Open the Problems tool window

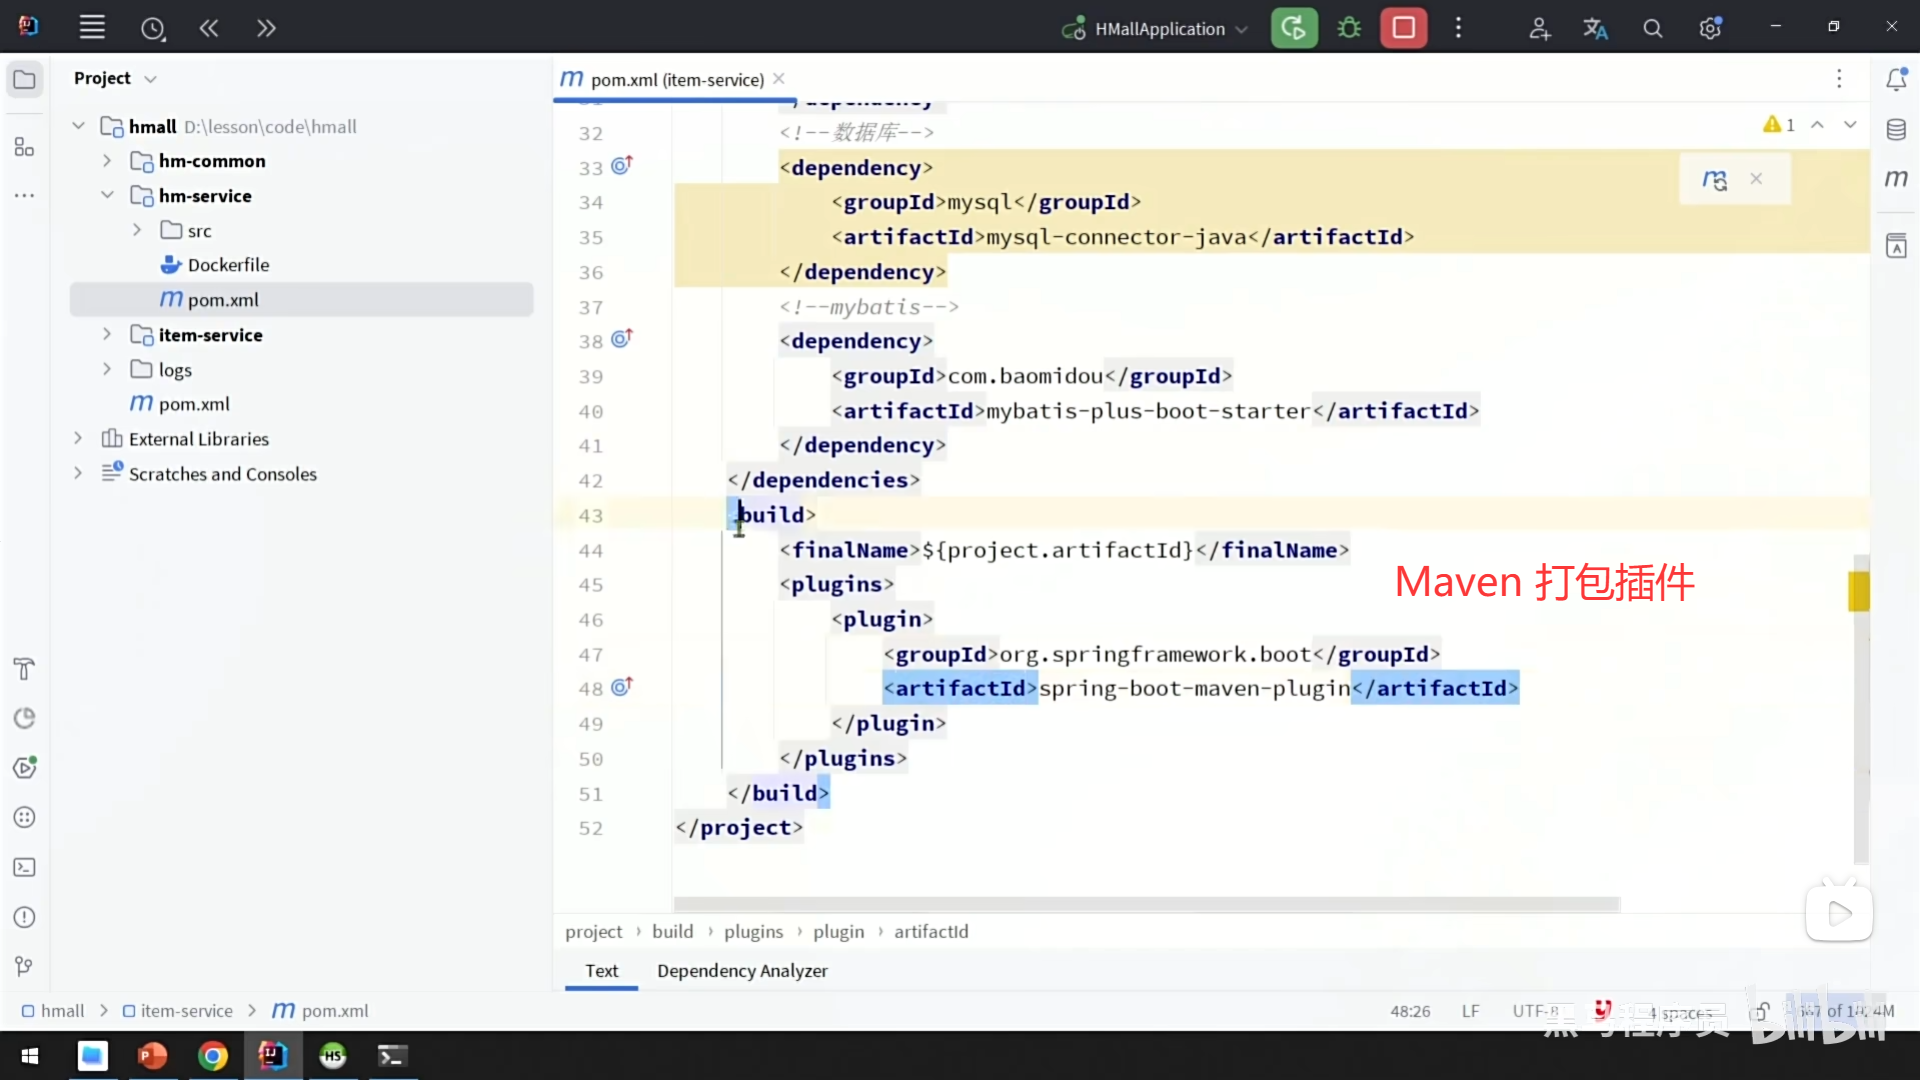(x=24, y=917)
